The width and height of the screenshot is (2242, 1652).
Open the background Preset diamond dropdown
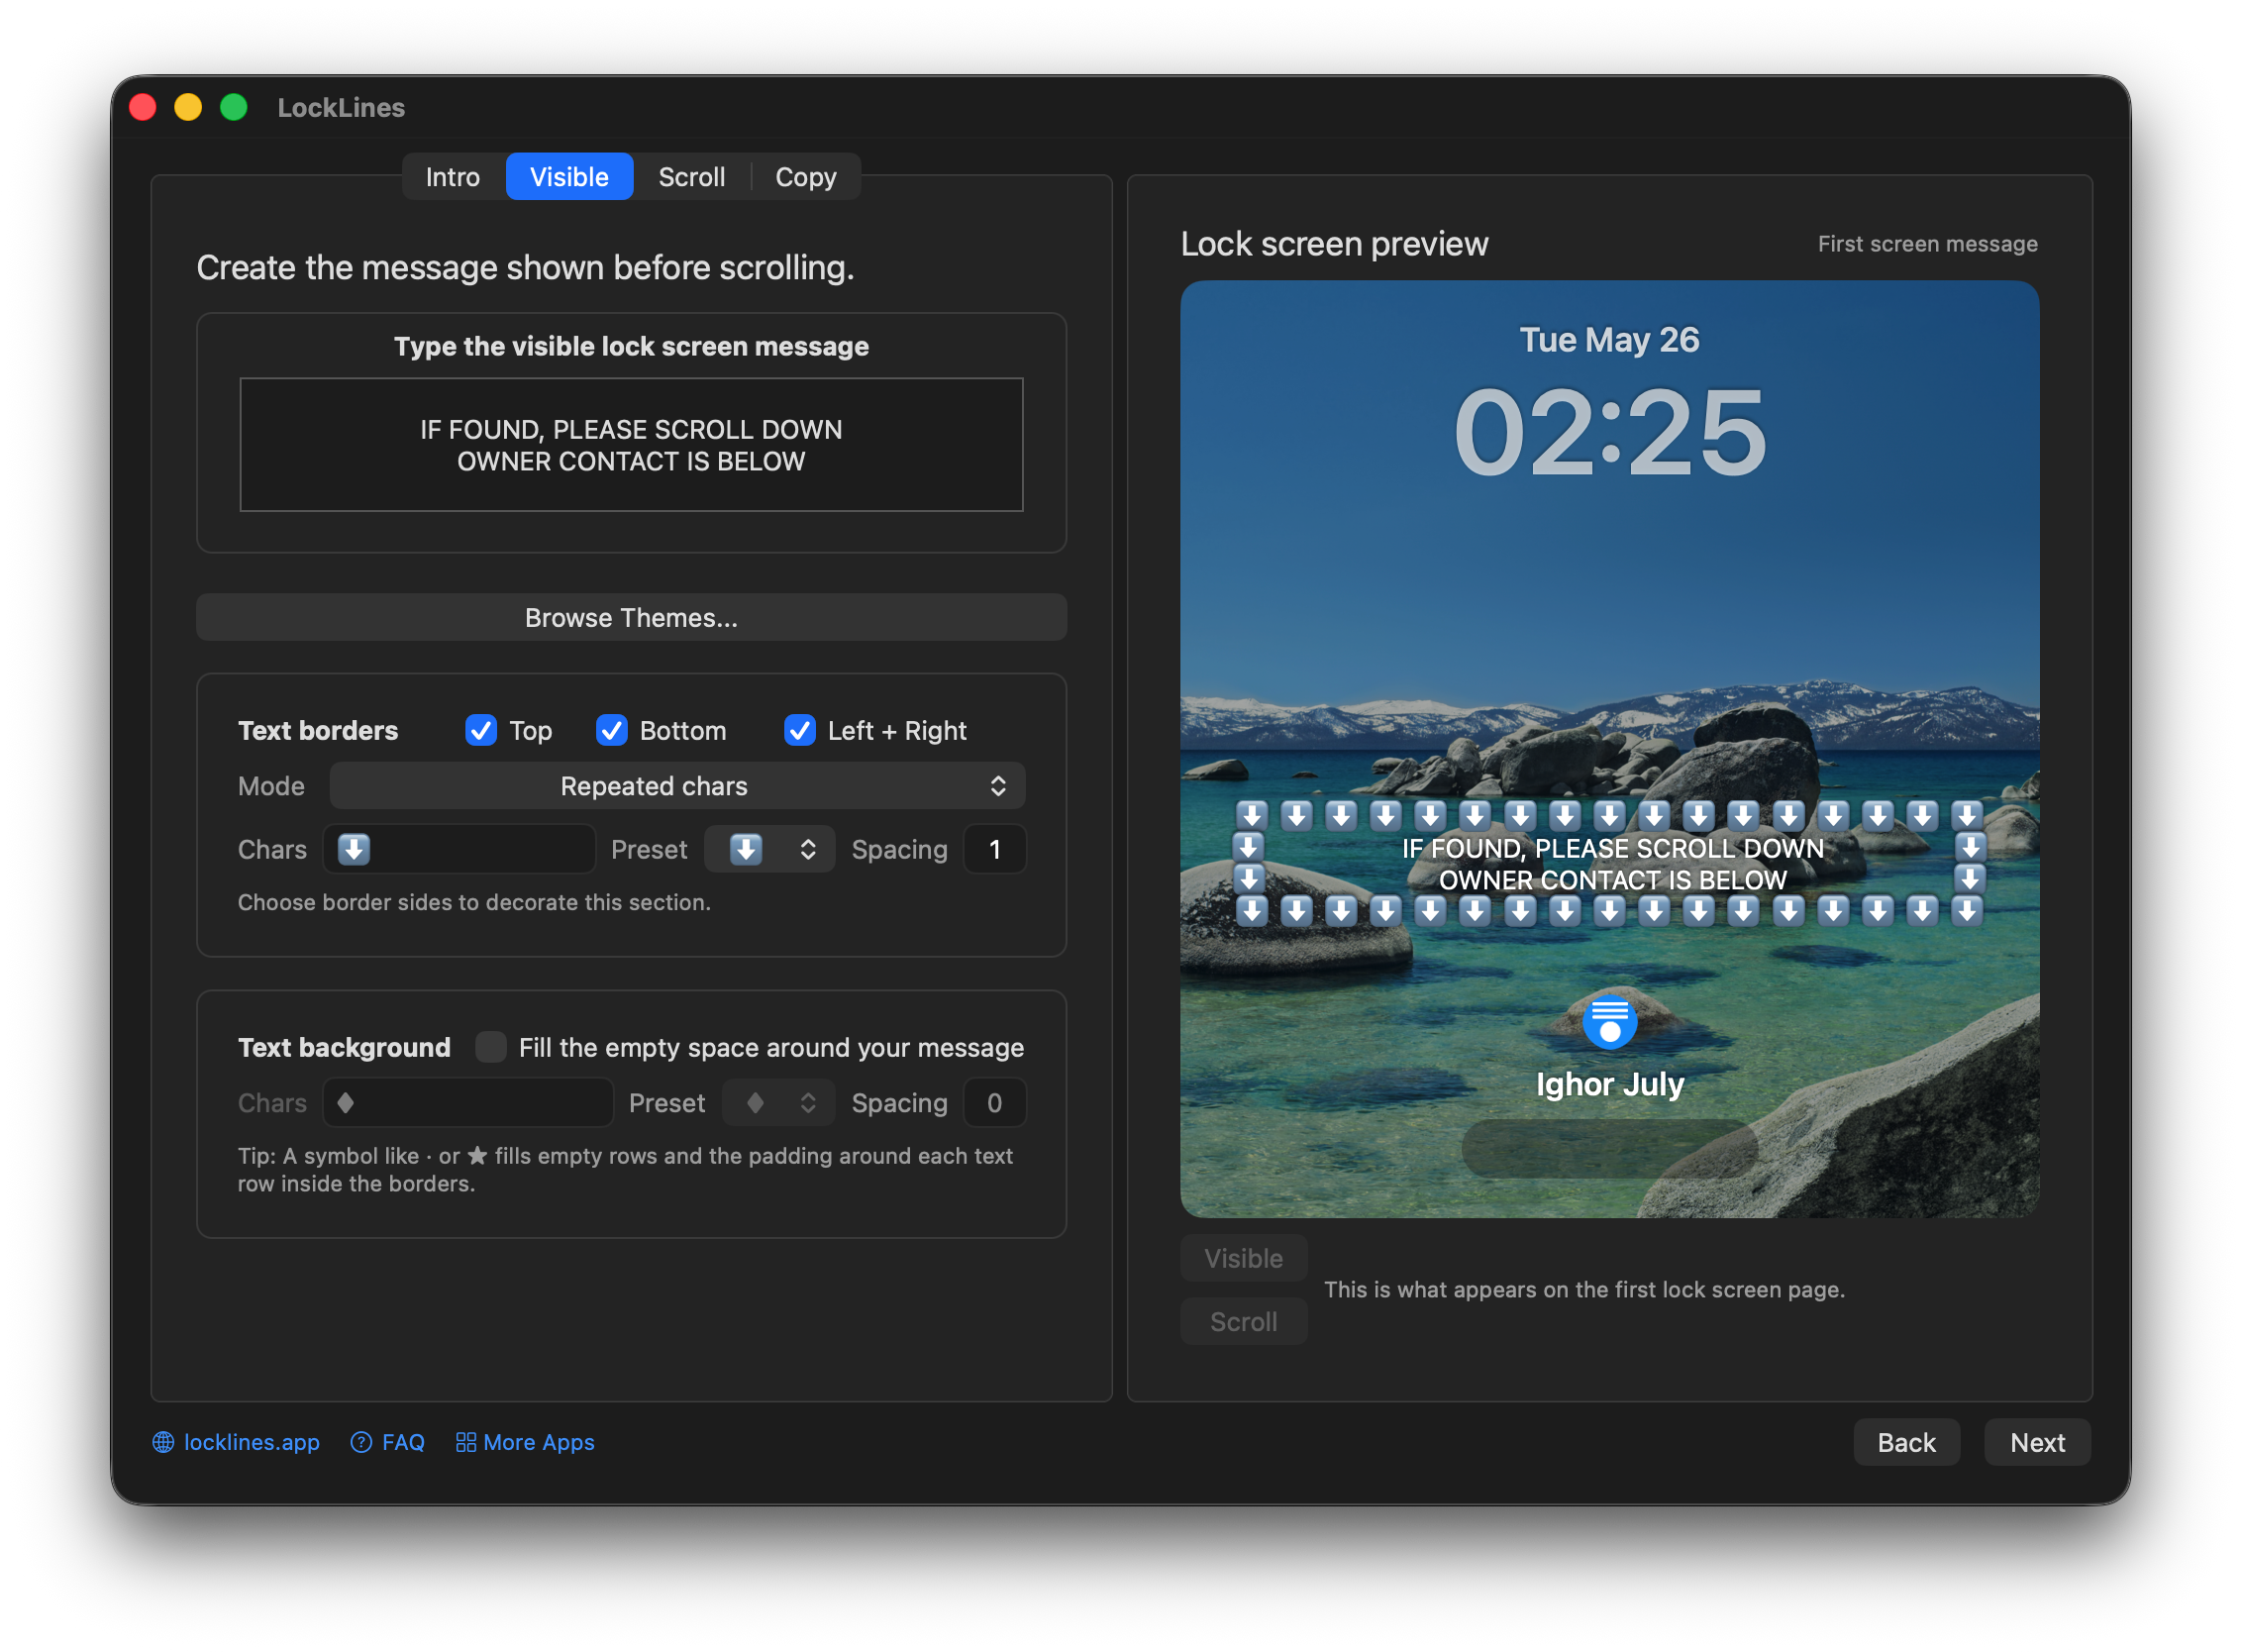778,1103
